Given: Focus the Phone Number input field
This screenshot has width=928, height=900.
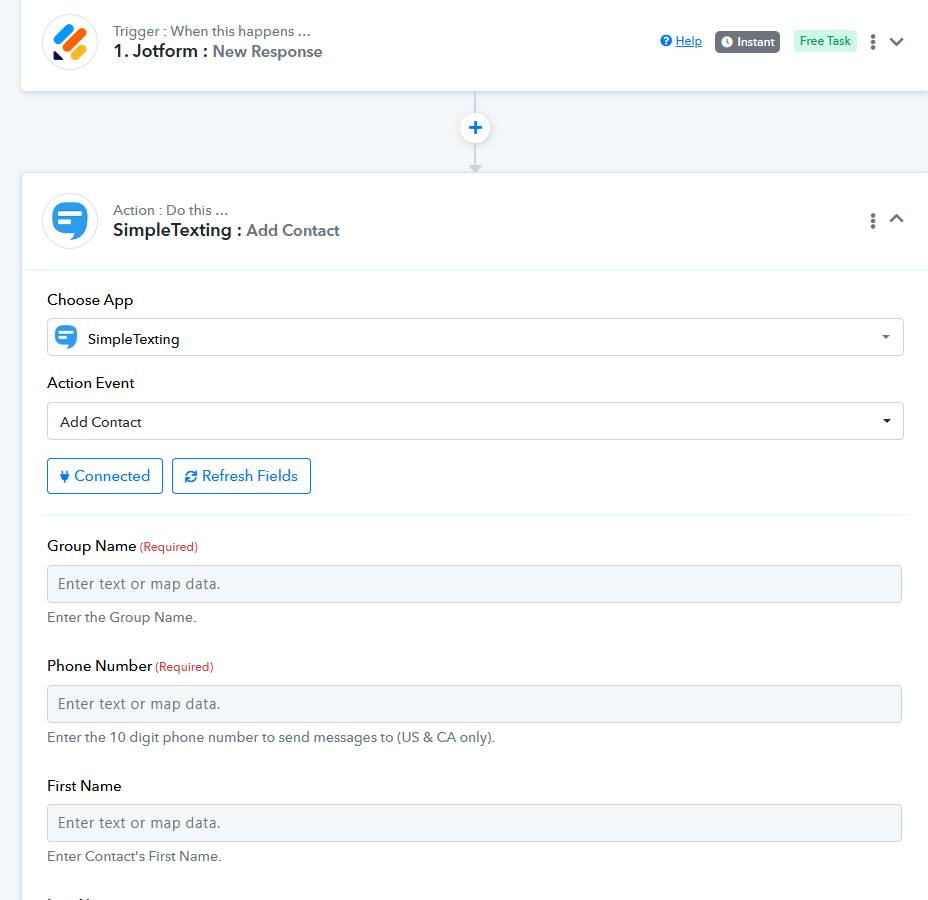Looking at the screenshot, I should [x=474, y=704].
